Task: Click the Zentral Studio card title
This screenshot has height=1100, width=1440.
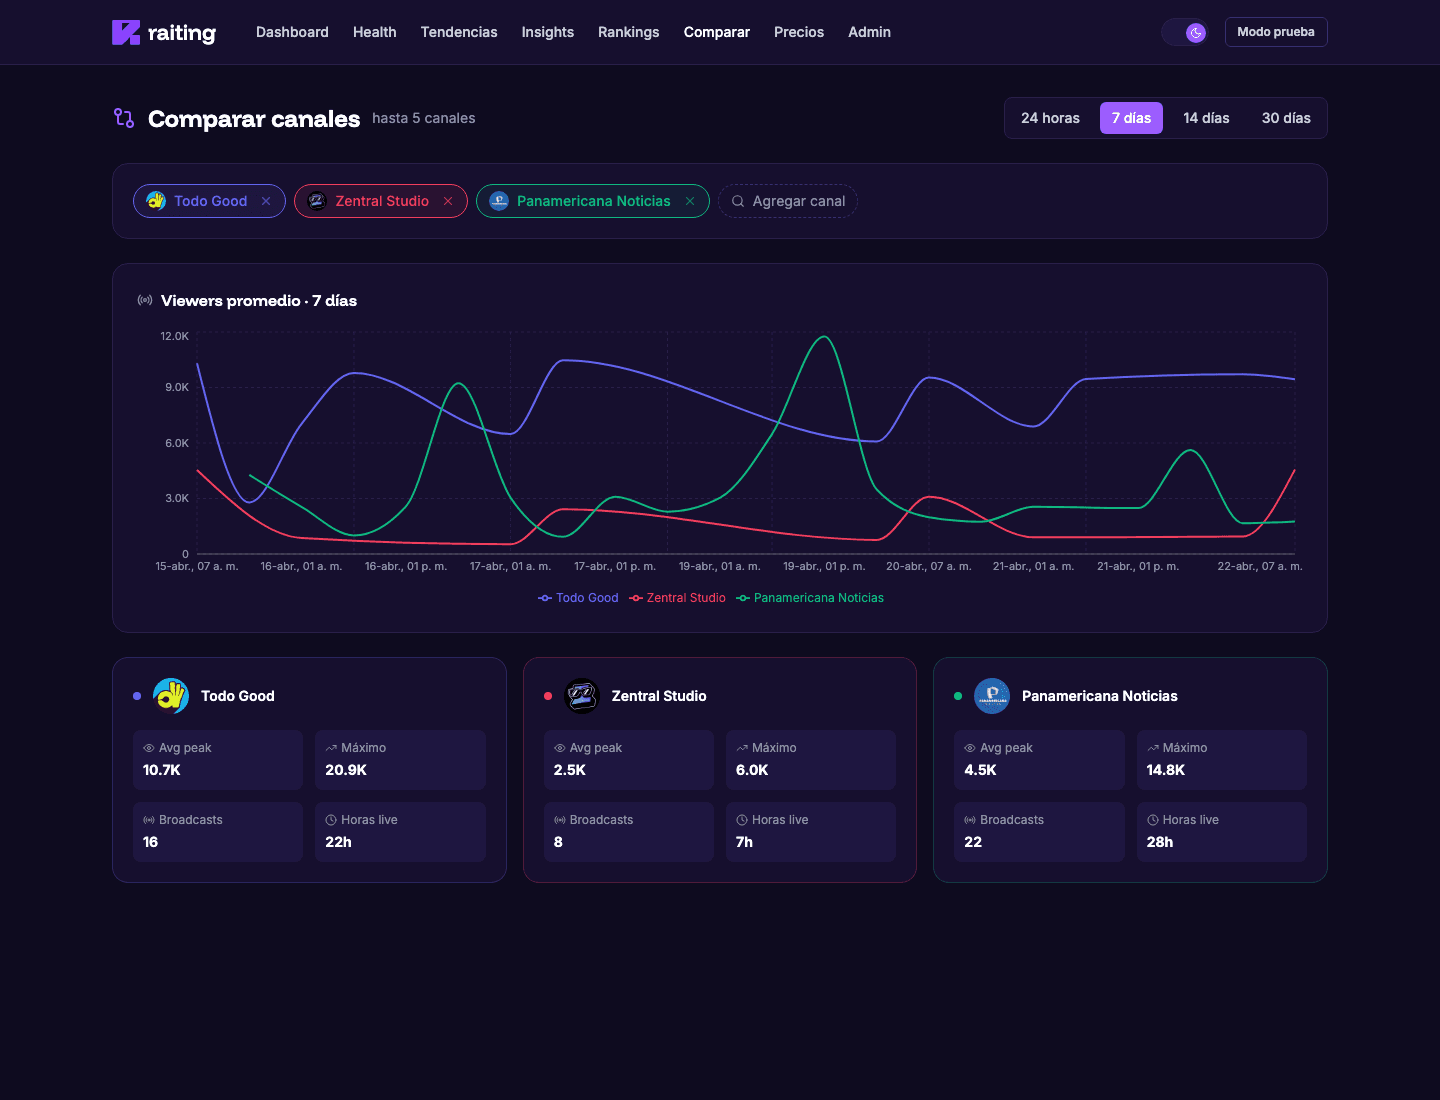Action: click(x=659, y=696)
